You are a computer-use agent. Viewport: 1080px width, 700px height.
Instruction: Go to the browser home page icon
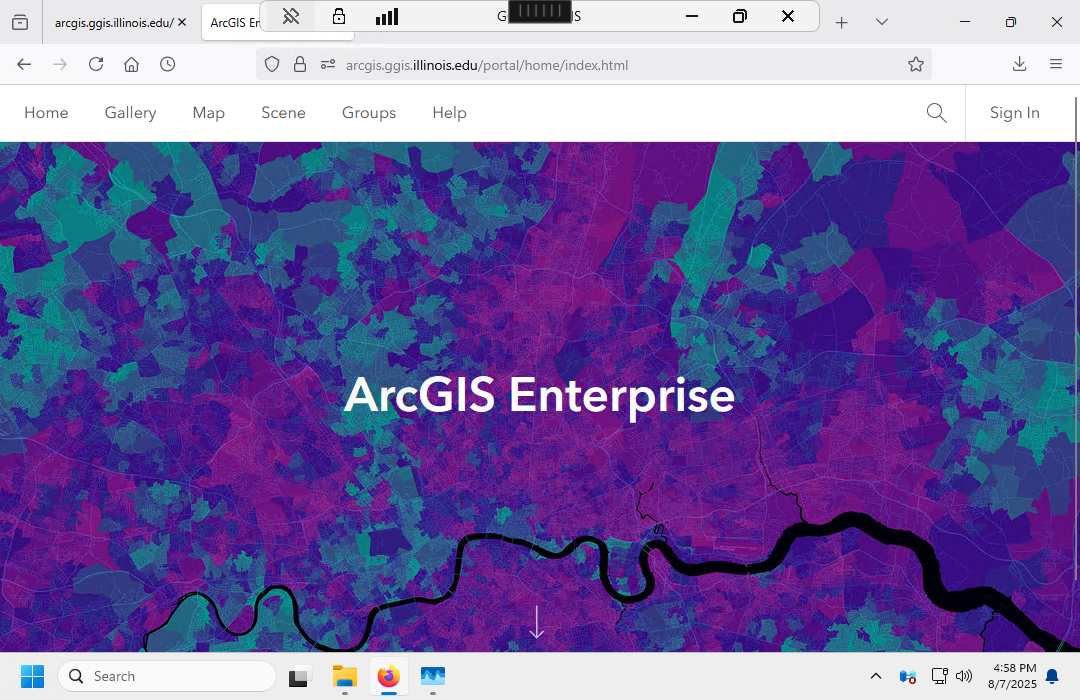pos(131,64)
